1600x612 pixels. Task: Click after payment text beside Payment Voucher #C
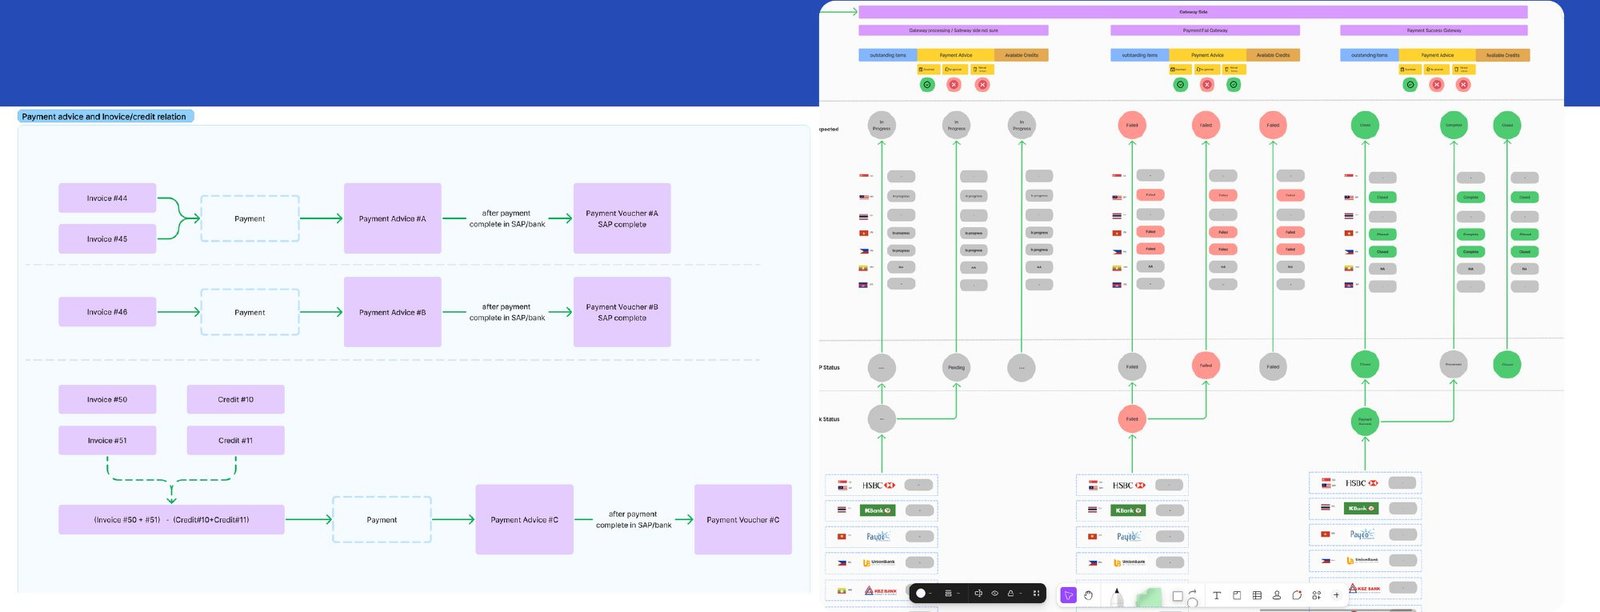634,520
